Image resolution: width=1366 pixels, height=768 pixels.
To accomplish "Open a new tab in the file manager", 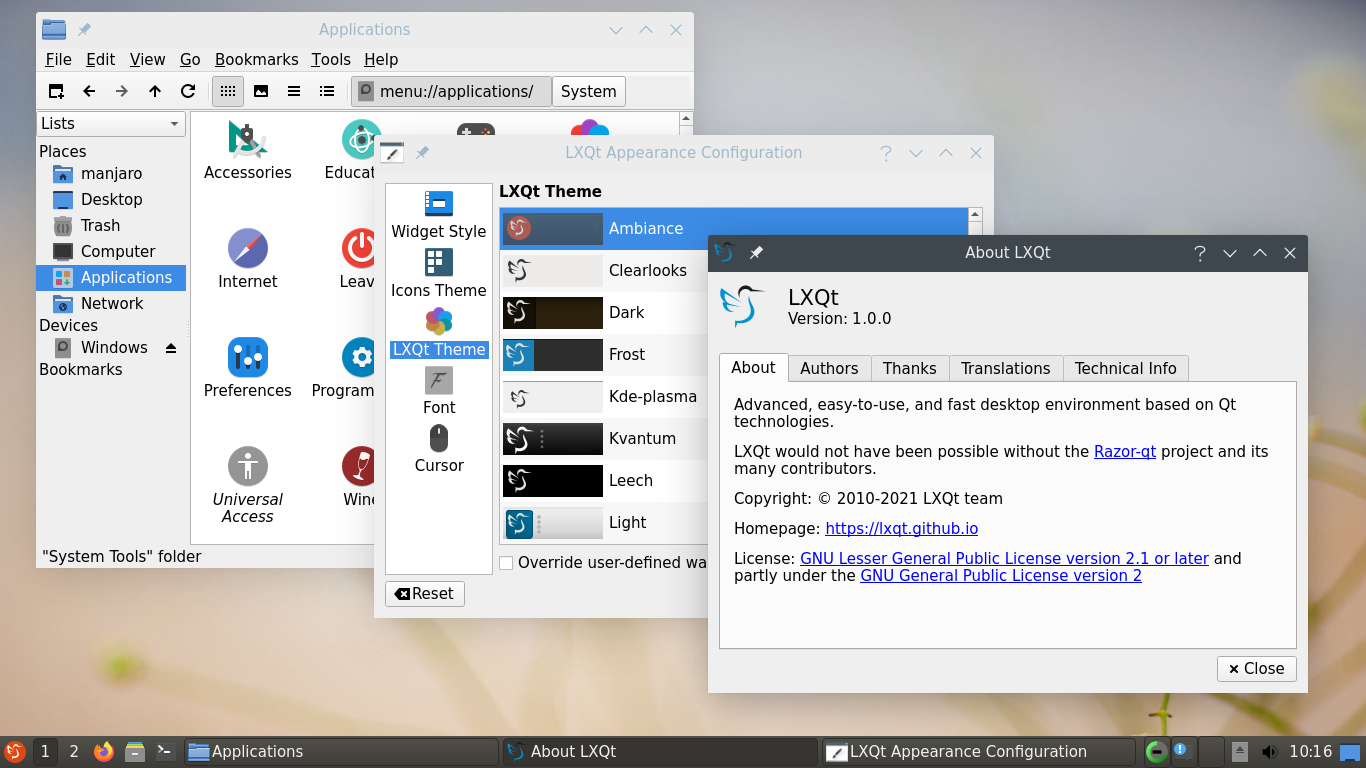I will click(57, 91).
